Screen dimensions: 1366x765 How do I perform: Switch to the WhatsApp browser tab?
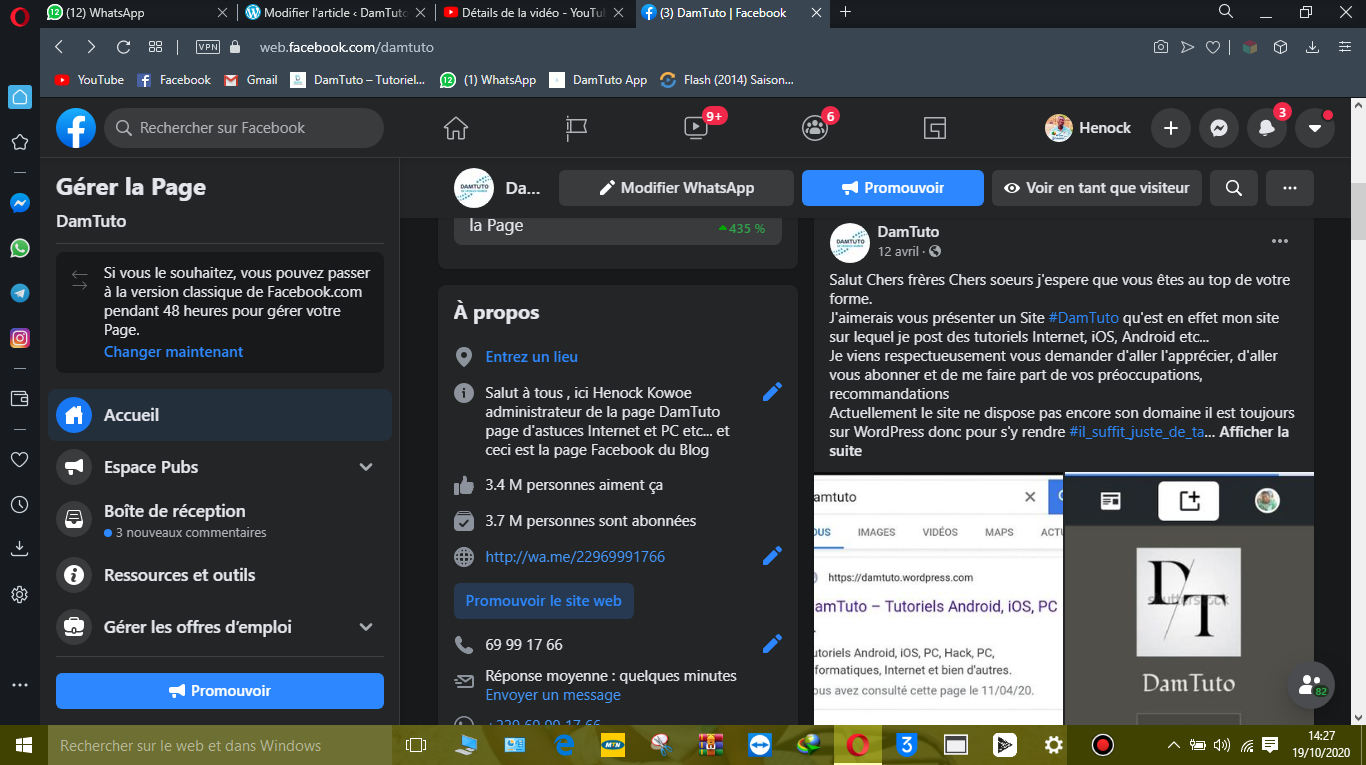pyautogui.click(x=139, y=13)
